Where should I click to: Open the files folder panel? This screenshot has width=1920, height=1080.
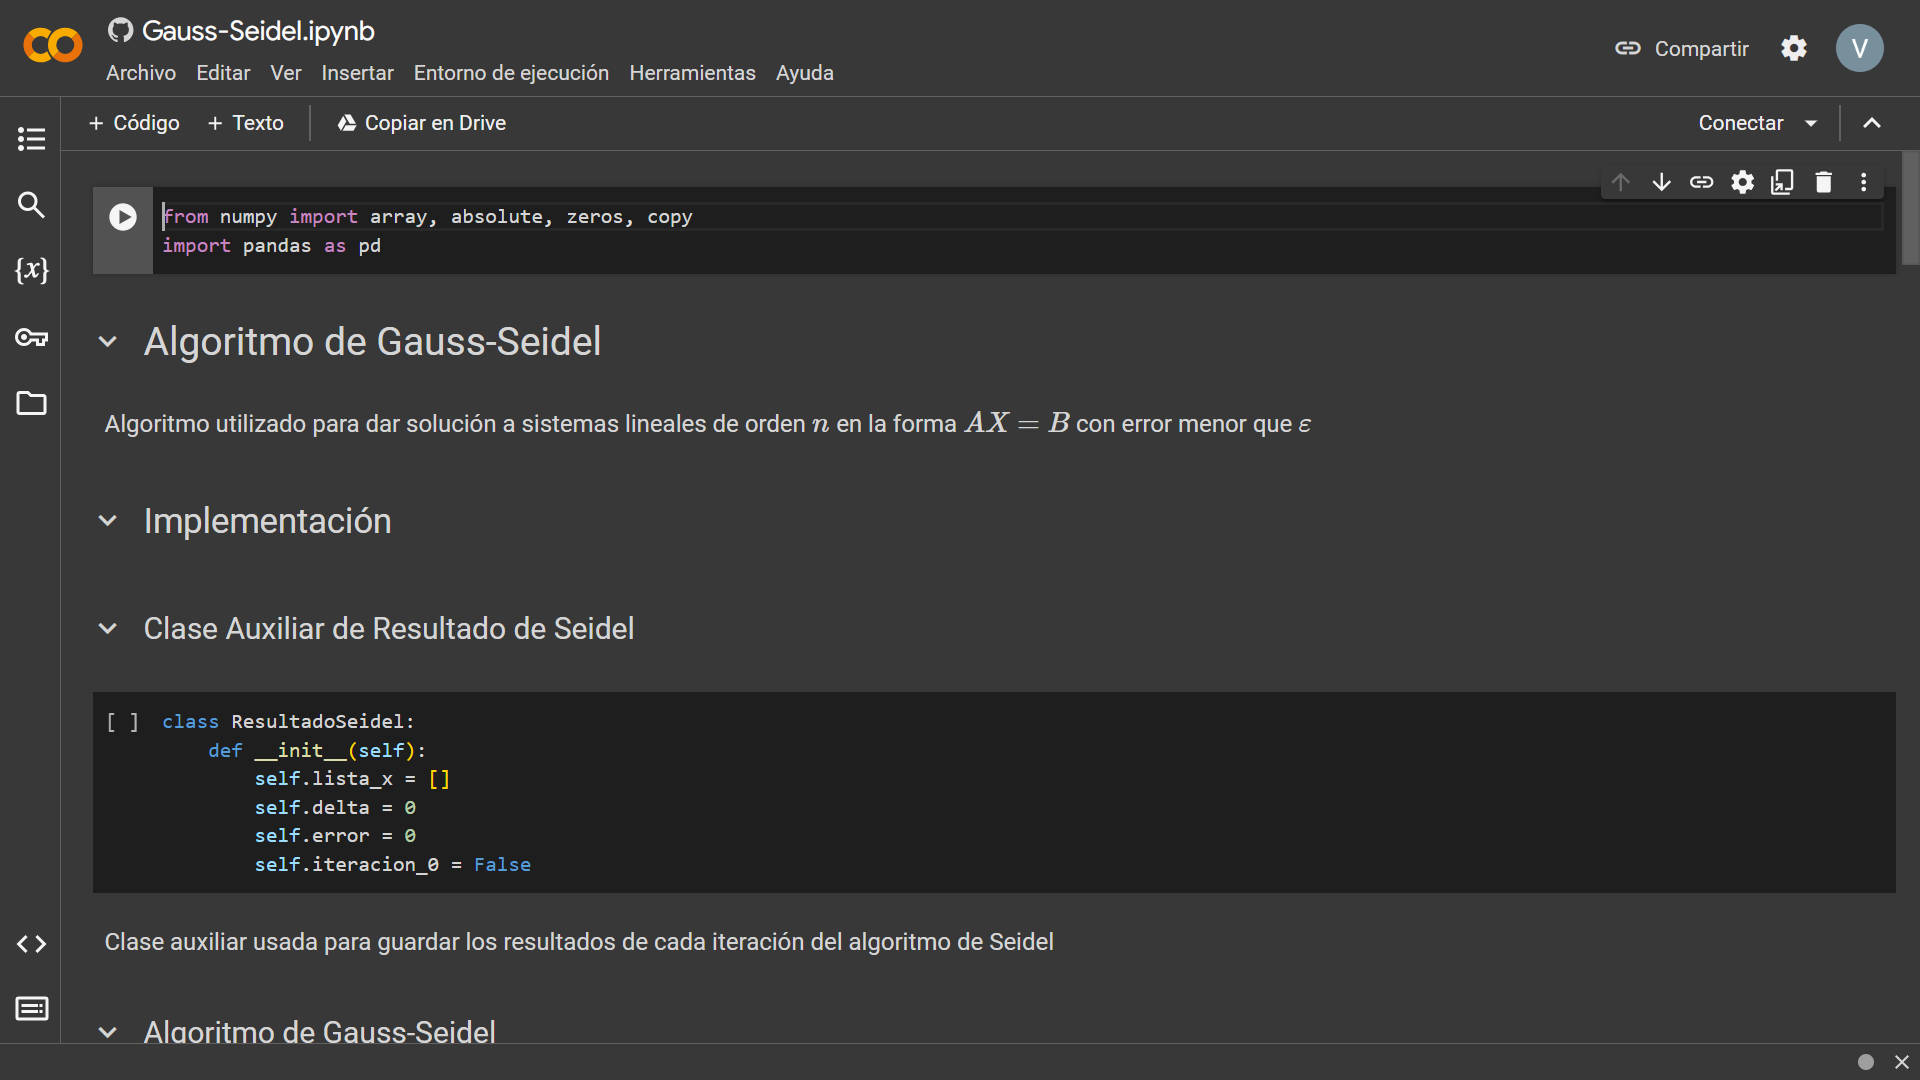(31, 403)
